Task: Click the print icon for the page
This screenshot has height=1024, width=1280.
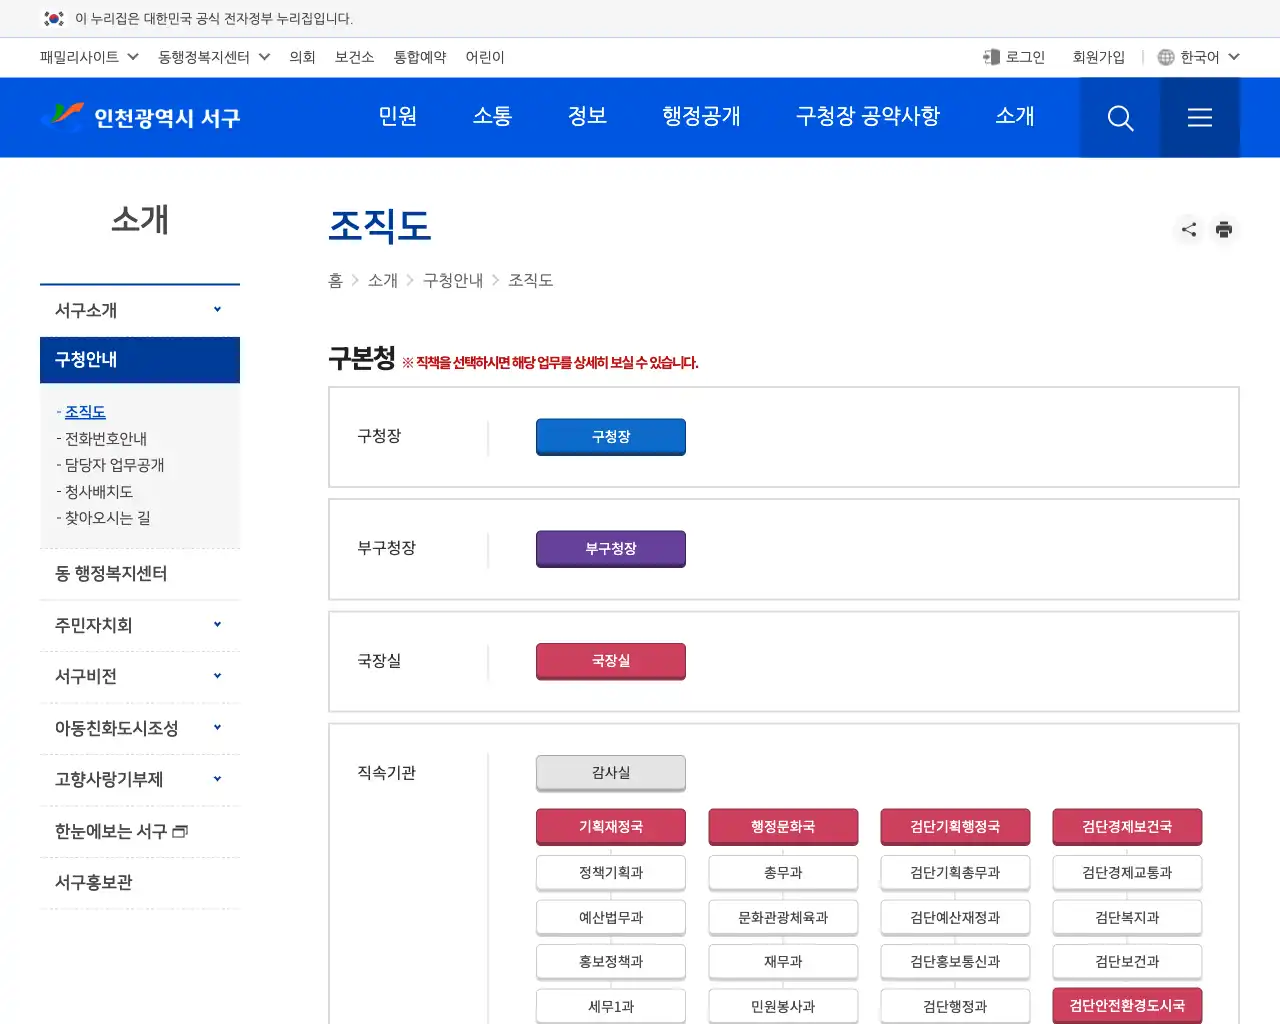Action: 1224,229
